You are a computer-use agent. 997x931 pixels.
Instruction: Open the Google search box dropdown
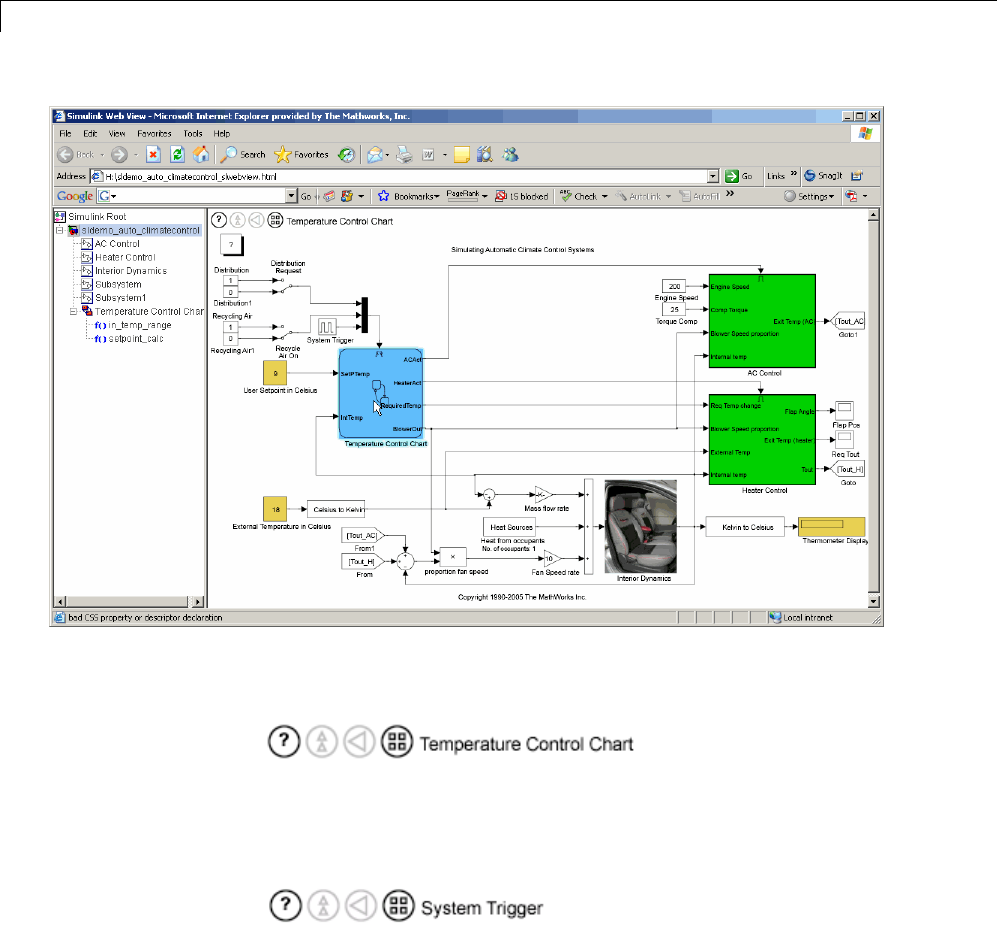[x=291, y=196]
